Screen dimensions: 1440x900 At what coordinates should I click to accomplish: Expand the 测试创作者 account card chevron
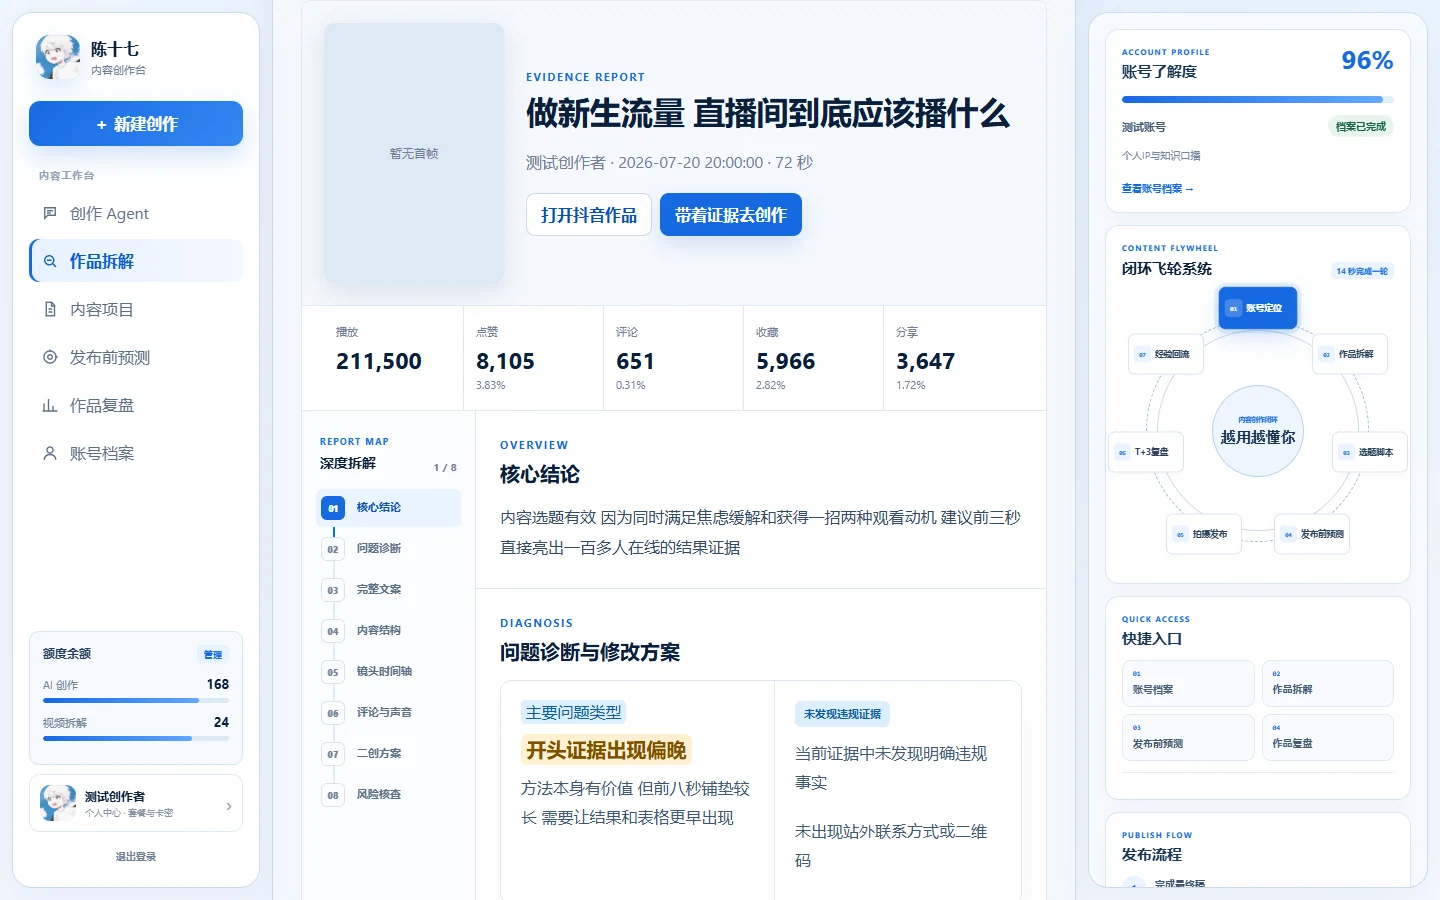click(x=229, y=806)
